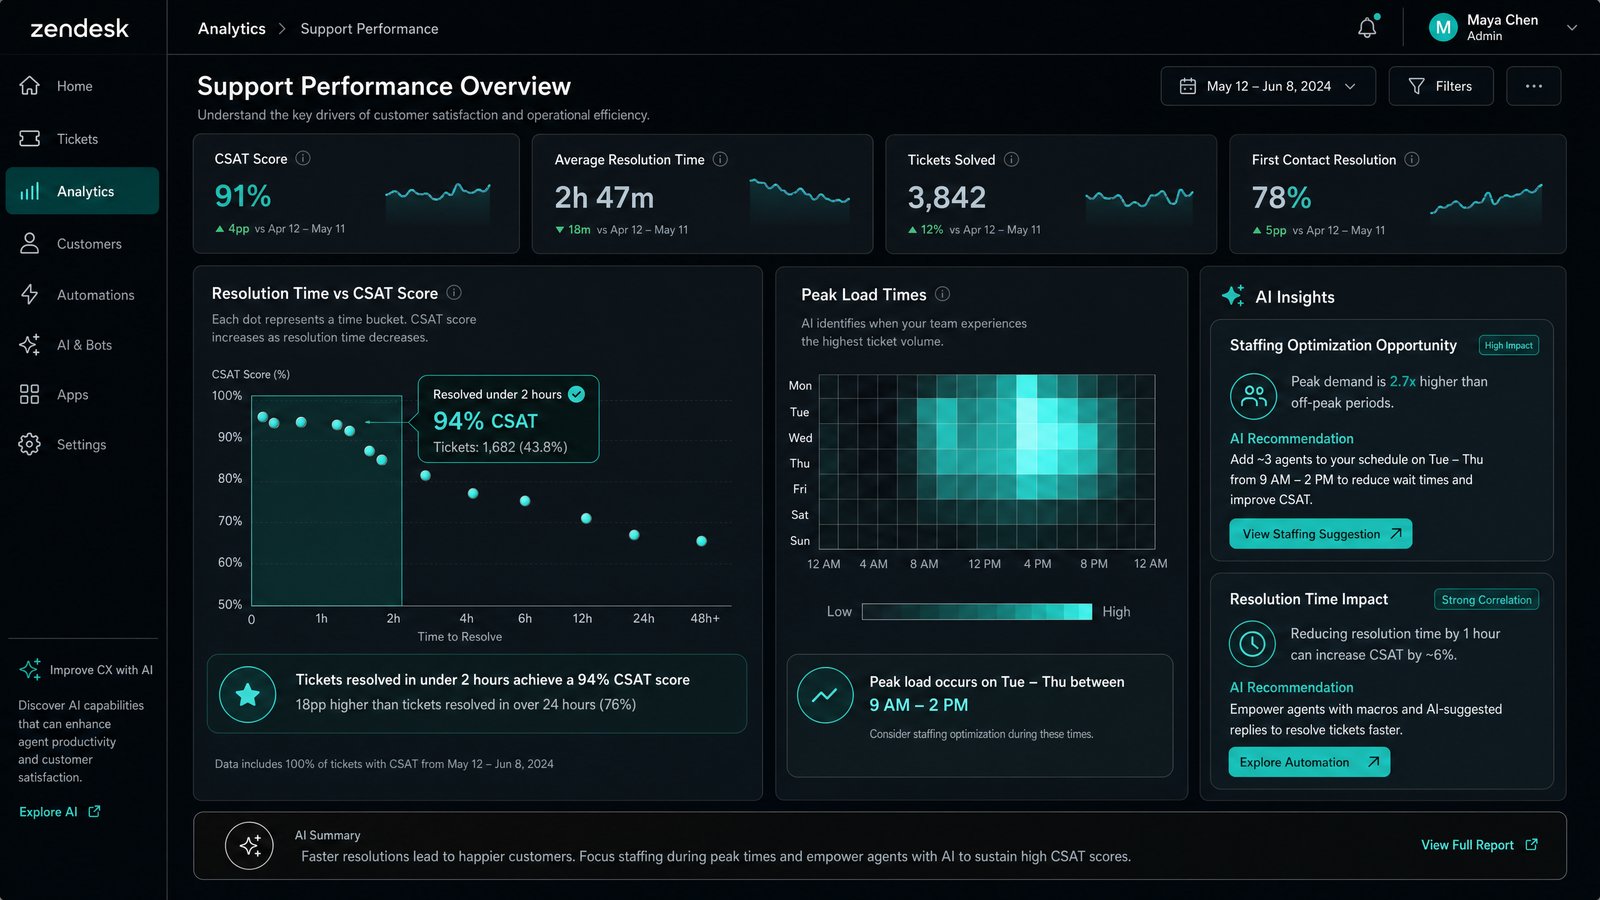Screen dimensions: 1600x900
Task: Click the Strong Correlation badge
Action: [x=1486, y=600]
